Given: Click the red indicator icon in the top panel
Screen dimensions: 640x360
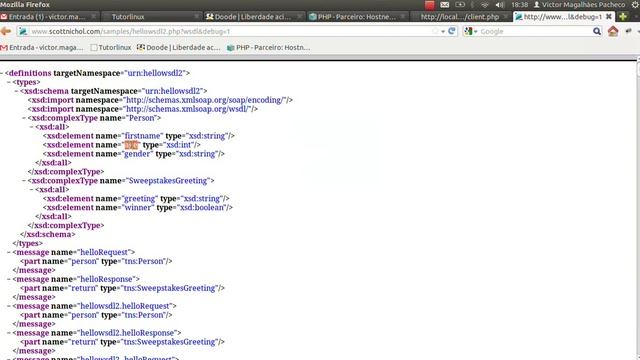Looking at the screenshot, I should [x=429, y=4].
